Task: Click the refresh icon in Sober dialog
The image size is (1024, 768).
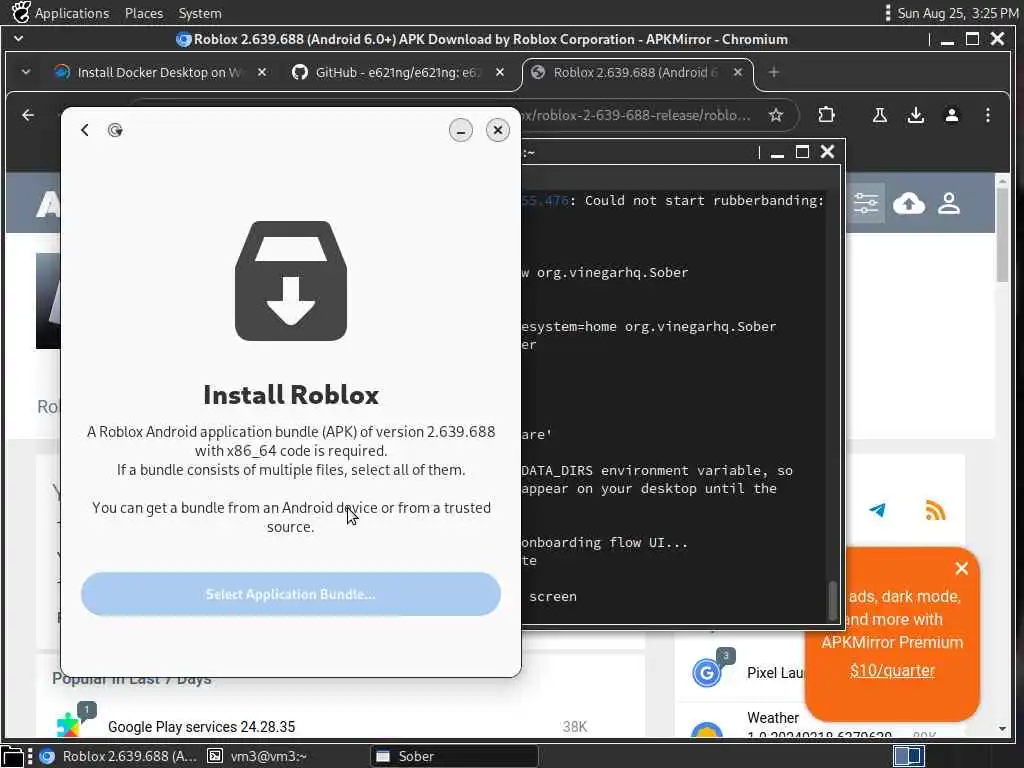Action: point(116,130)
